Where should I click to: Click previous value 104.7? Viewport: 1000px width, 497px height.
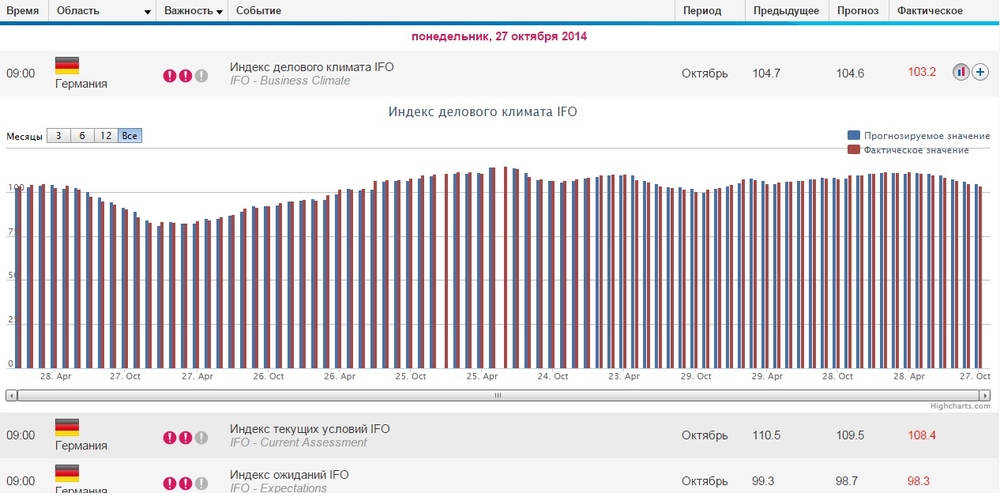coord(767,73)
